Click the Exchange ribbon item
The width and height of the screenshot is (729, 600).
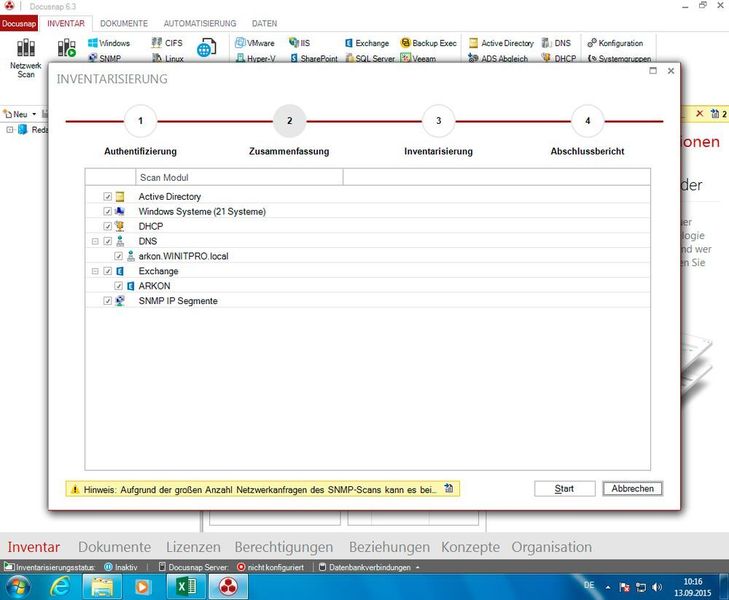pos(367,43)
